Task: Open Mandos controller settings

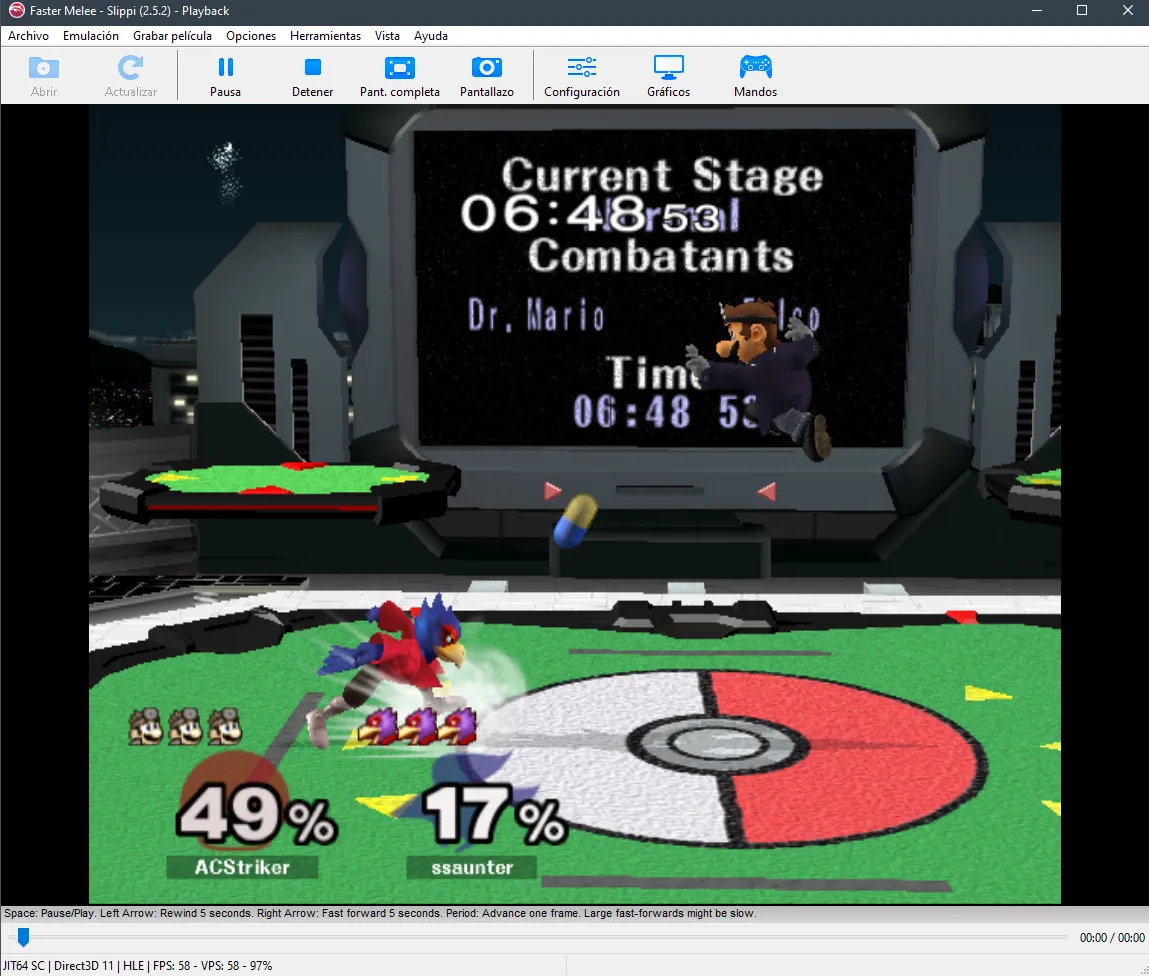Action: click(755, 76)
